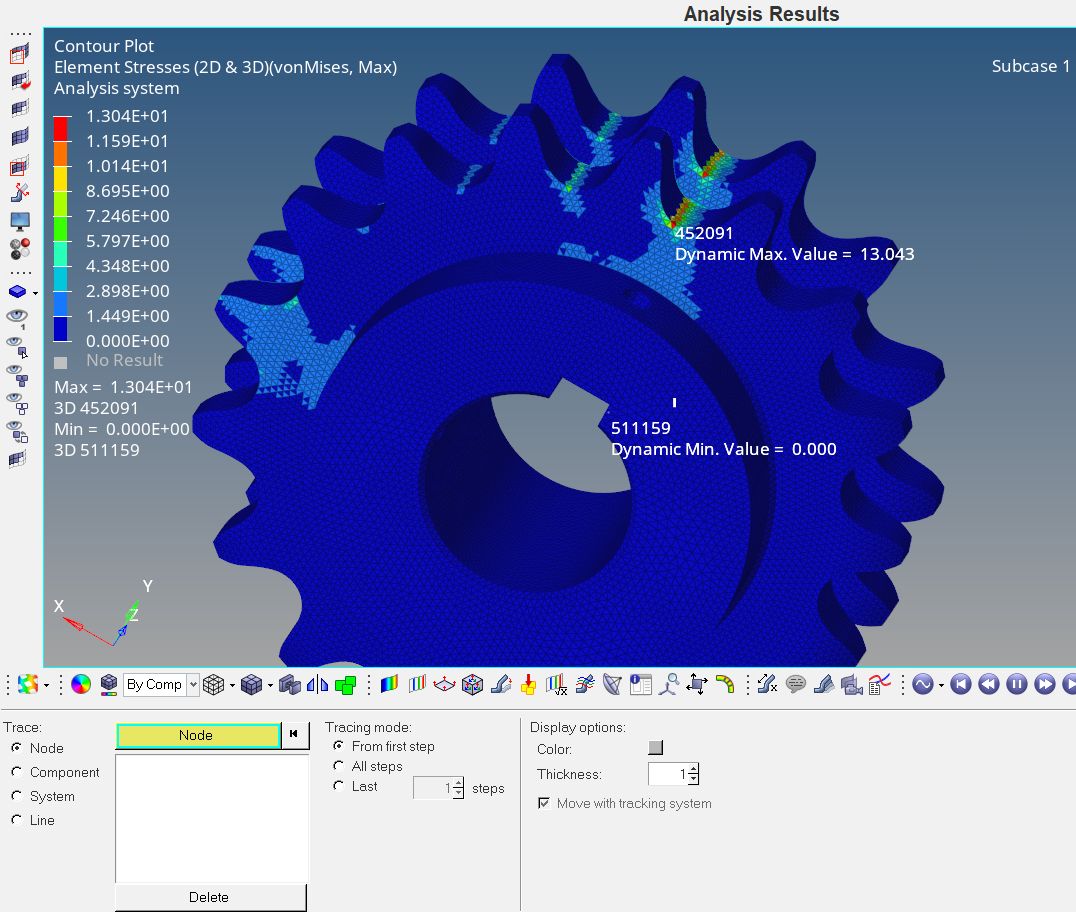Click the color wheel icon in toolbar
The image size is (1076, 912).
pos(81,684)
